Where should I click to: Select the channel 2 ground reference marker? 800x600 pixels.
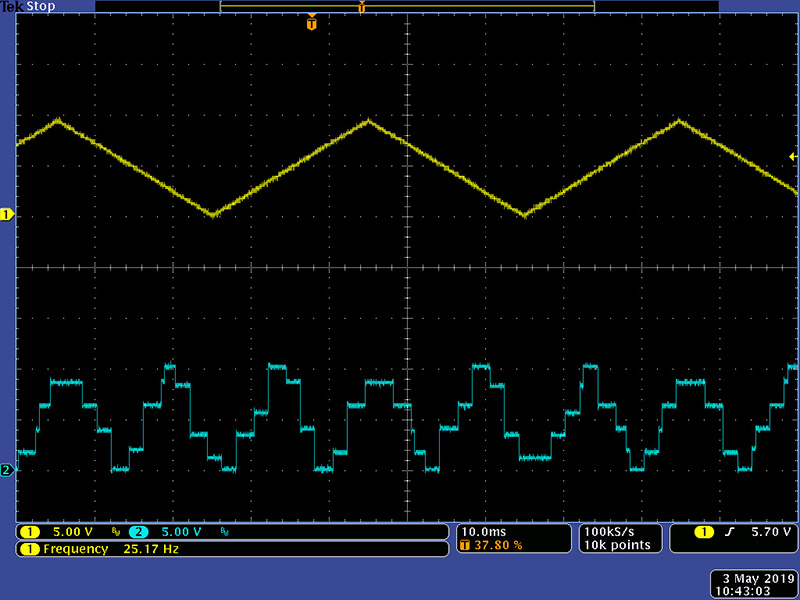coord(6,470)
